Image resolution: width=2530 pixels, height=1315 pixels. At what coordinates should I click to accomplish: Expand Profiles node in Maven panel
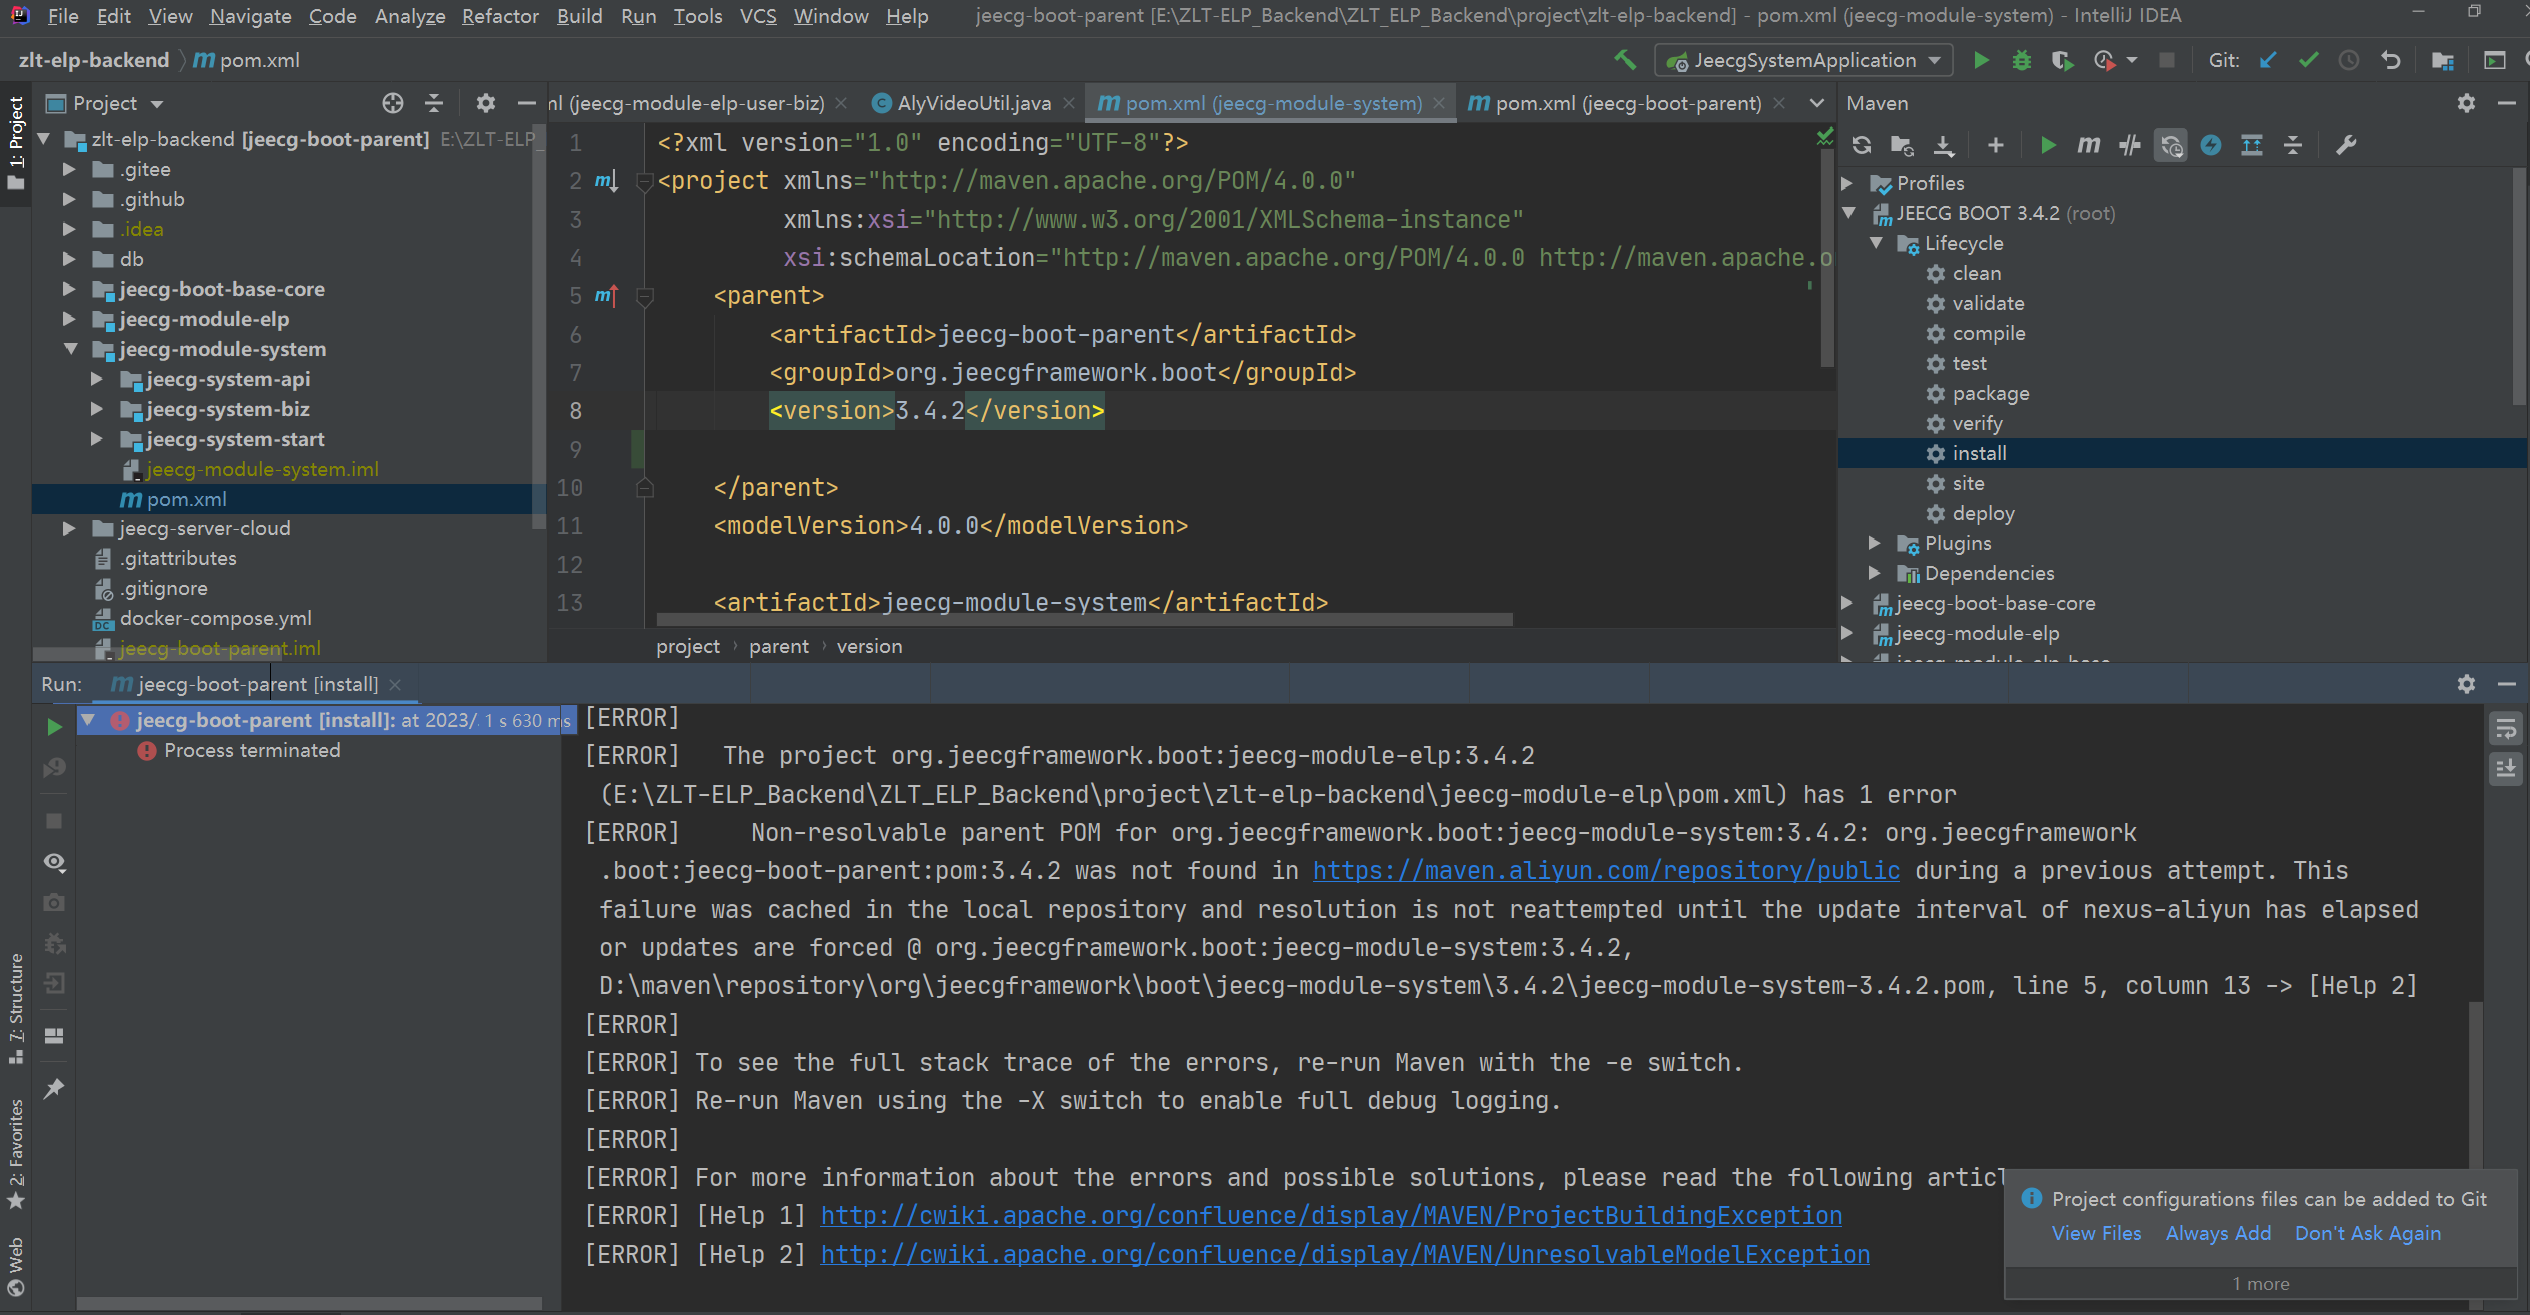[1847, 183]
